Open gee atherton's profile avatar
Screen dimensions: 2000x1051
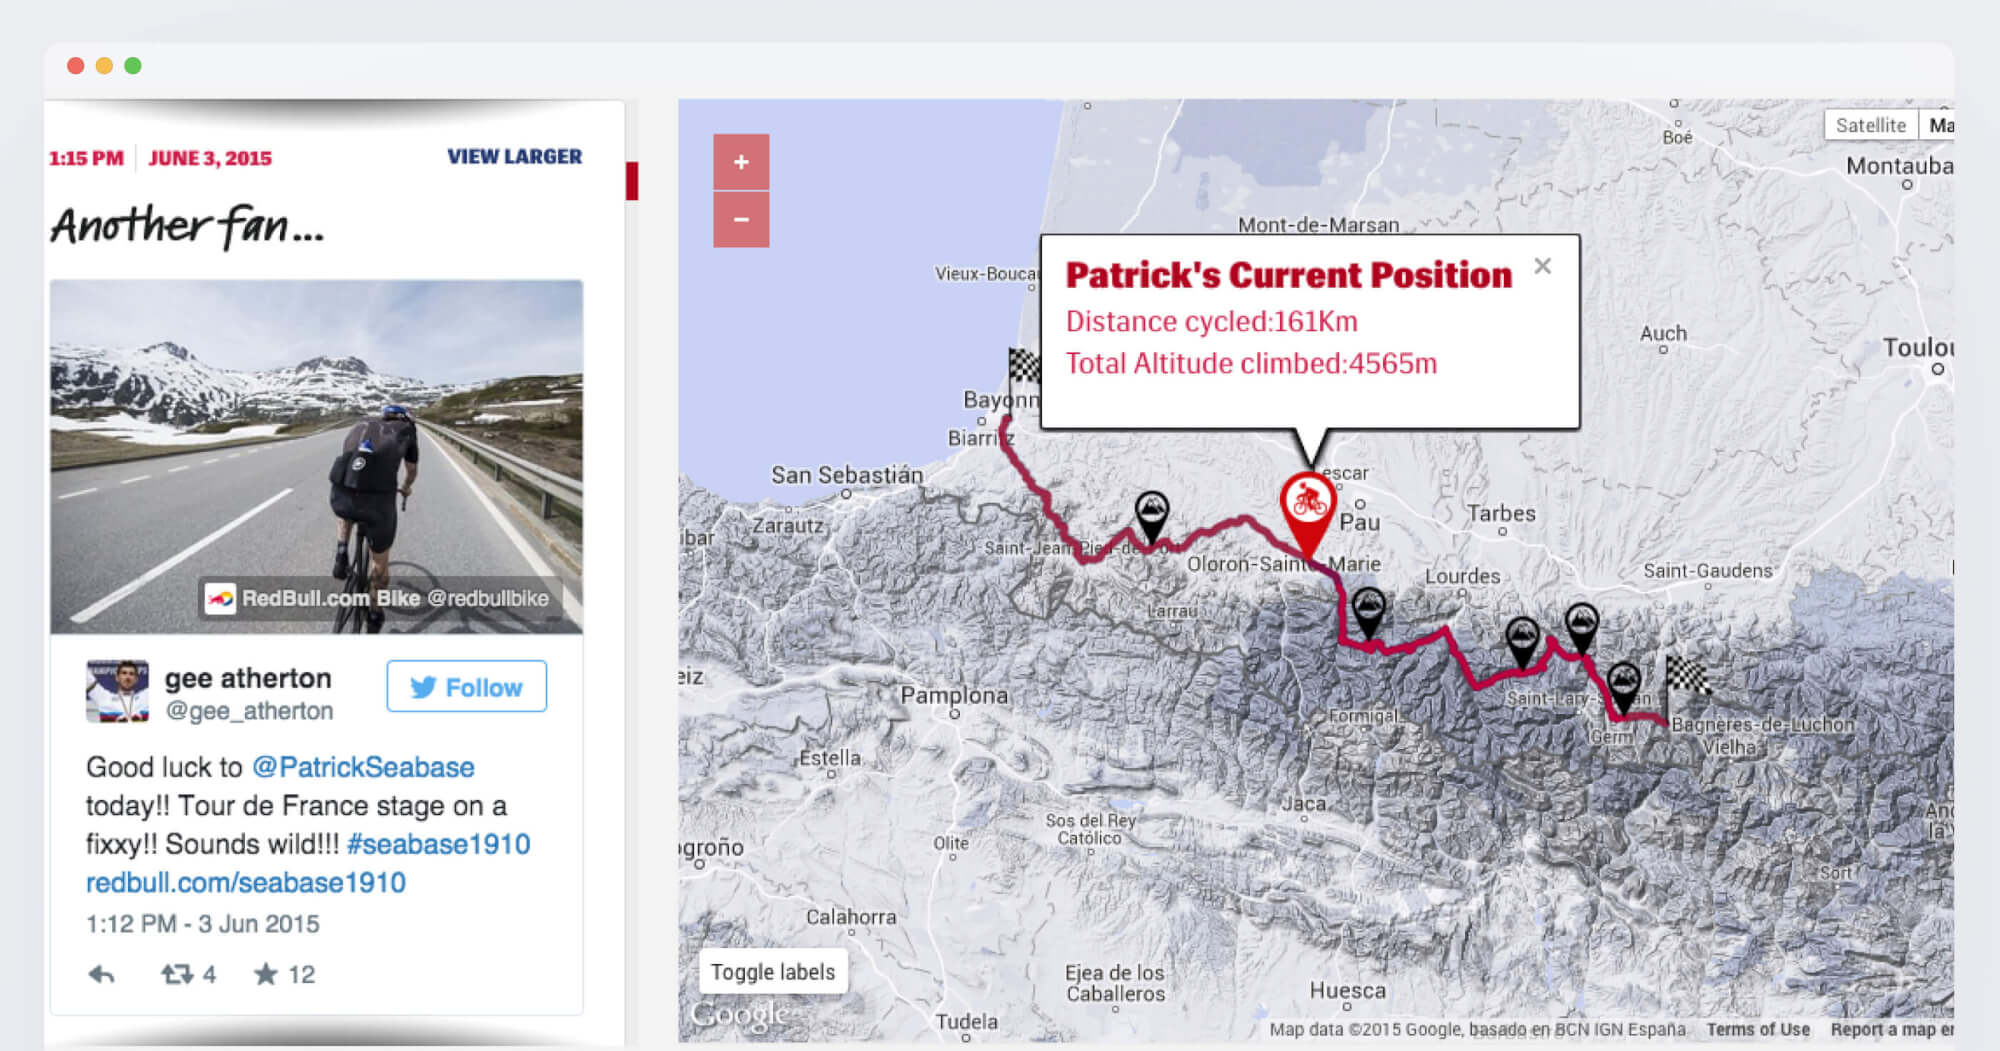(x=117, y=691)
